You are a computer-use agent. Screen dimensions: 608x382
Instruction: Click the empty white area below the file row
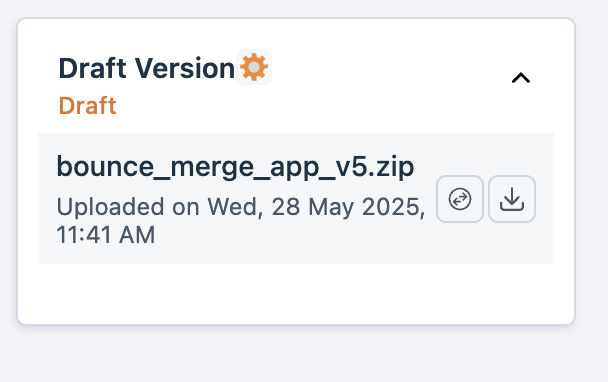pos(296,293)
